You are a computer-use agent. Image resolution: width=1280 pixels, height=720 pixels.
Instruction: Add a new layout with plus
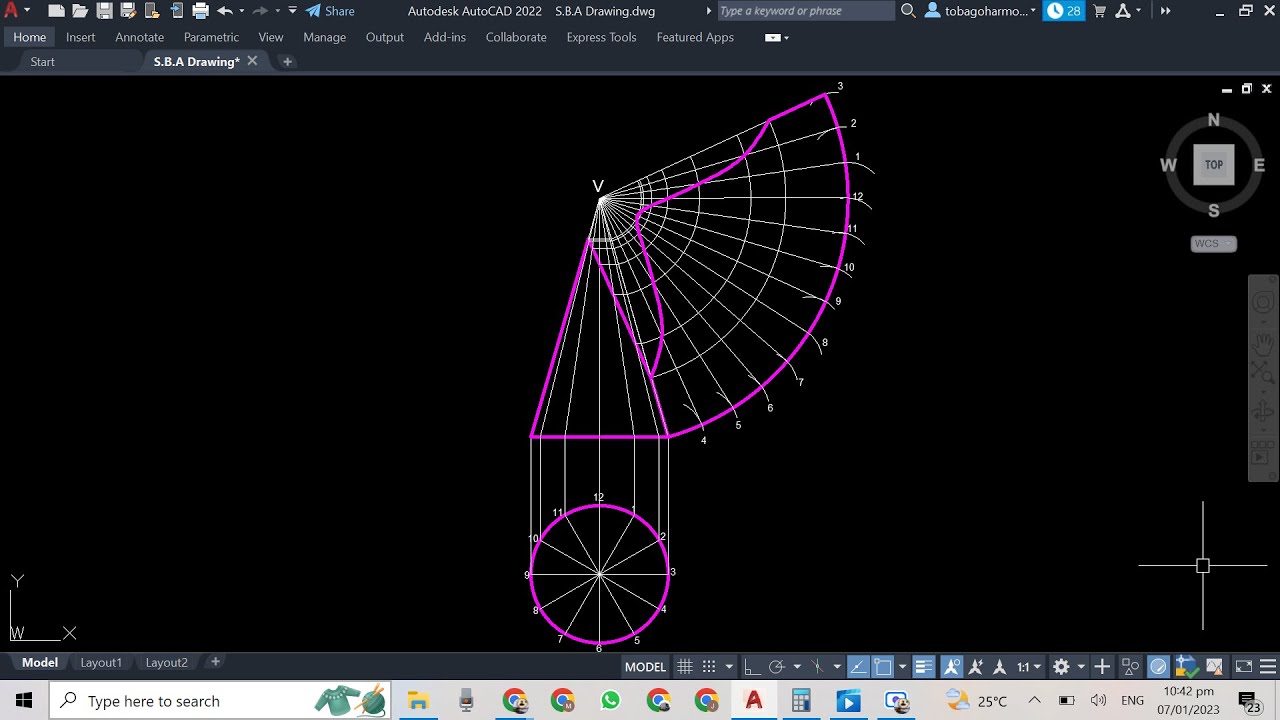(215, 662)
